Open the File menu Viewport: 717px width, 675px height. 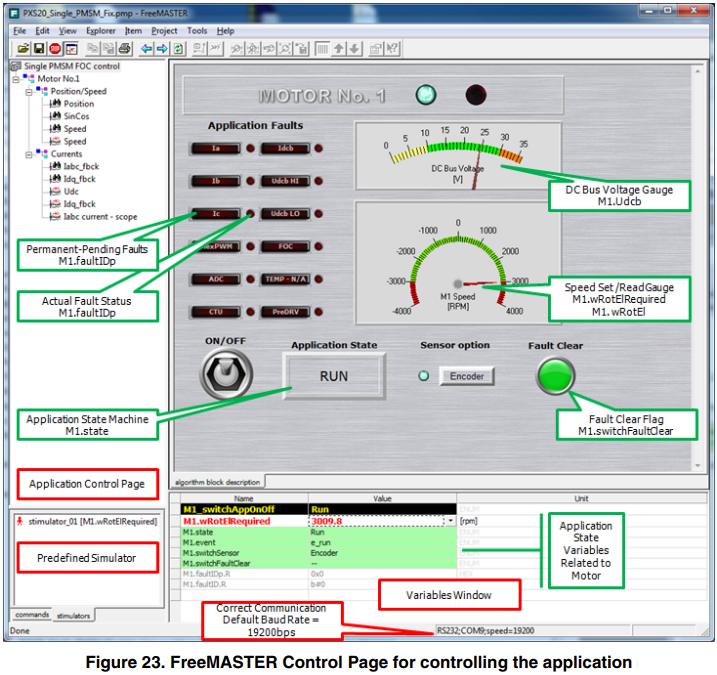(19, 31)
